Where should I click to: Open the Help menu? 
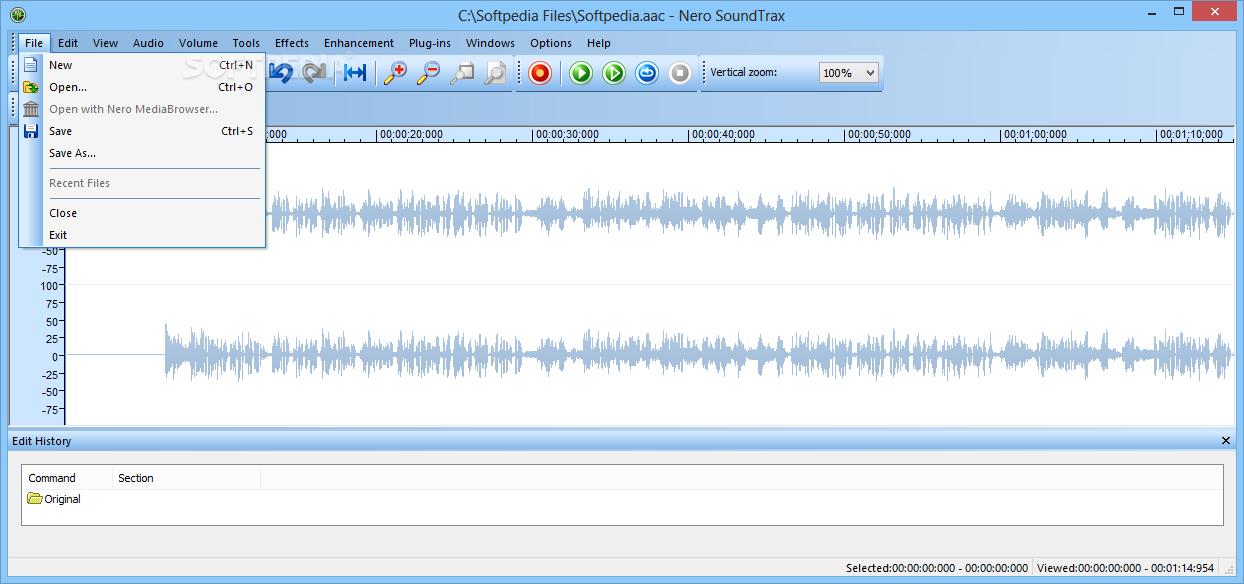click(599, 43)
